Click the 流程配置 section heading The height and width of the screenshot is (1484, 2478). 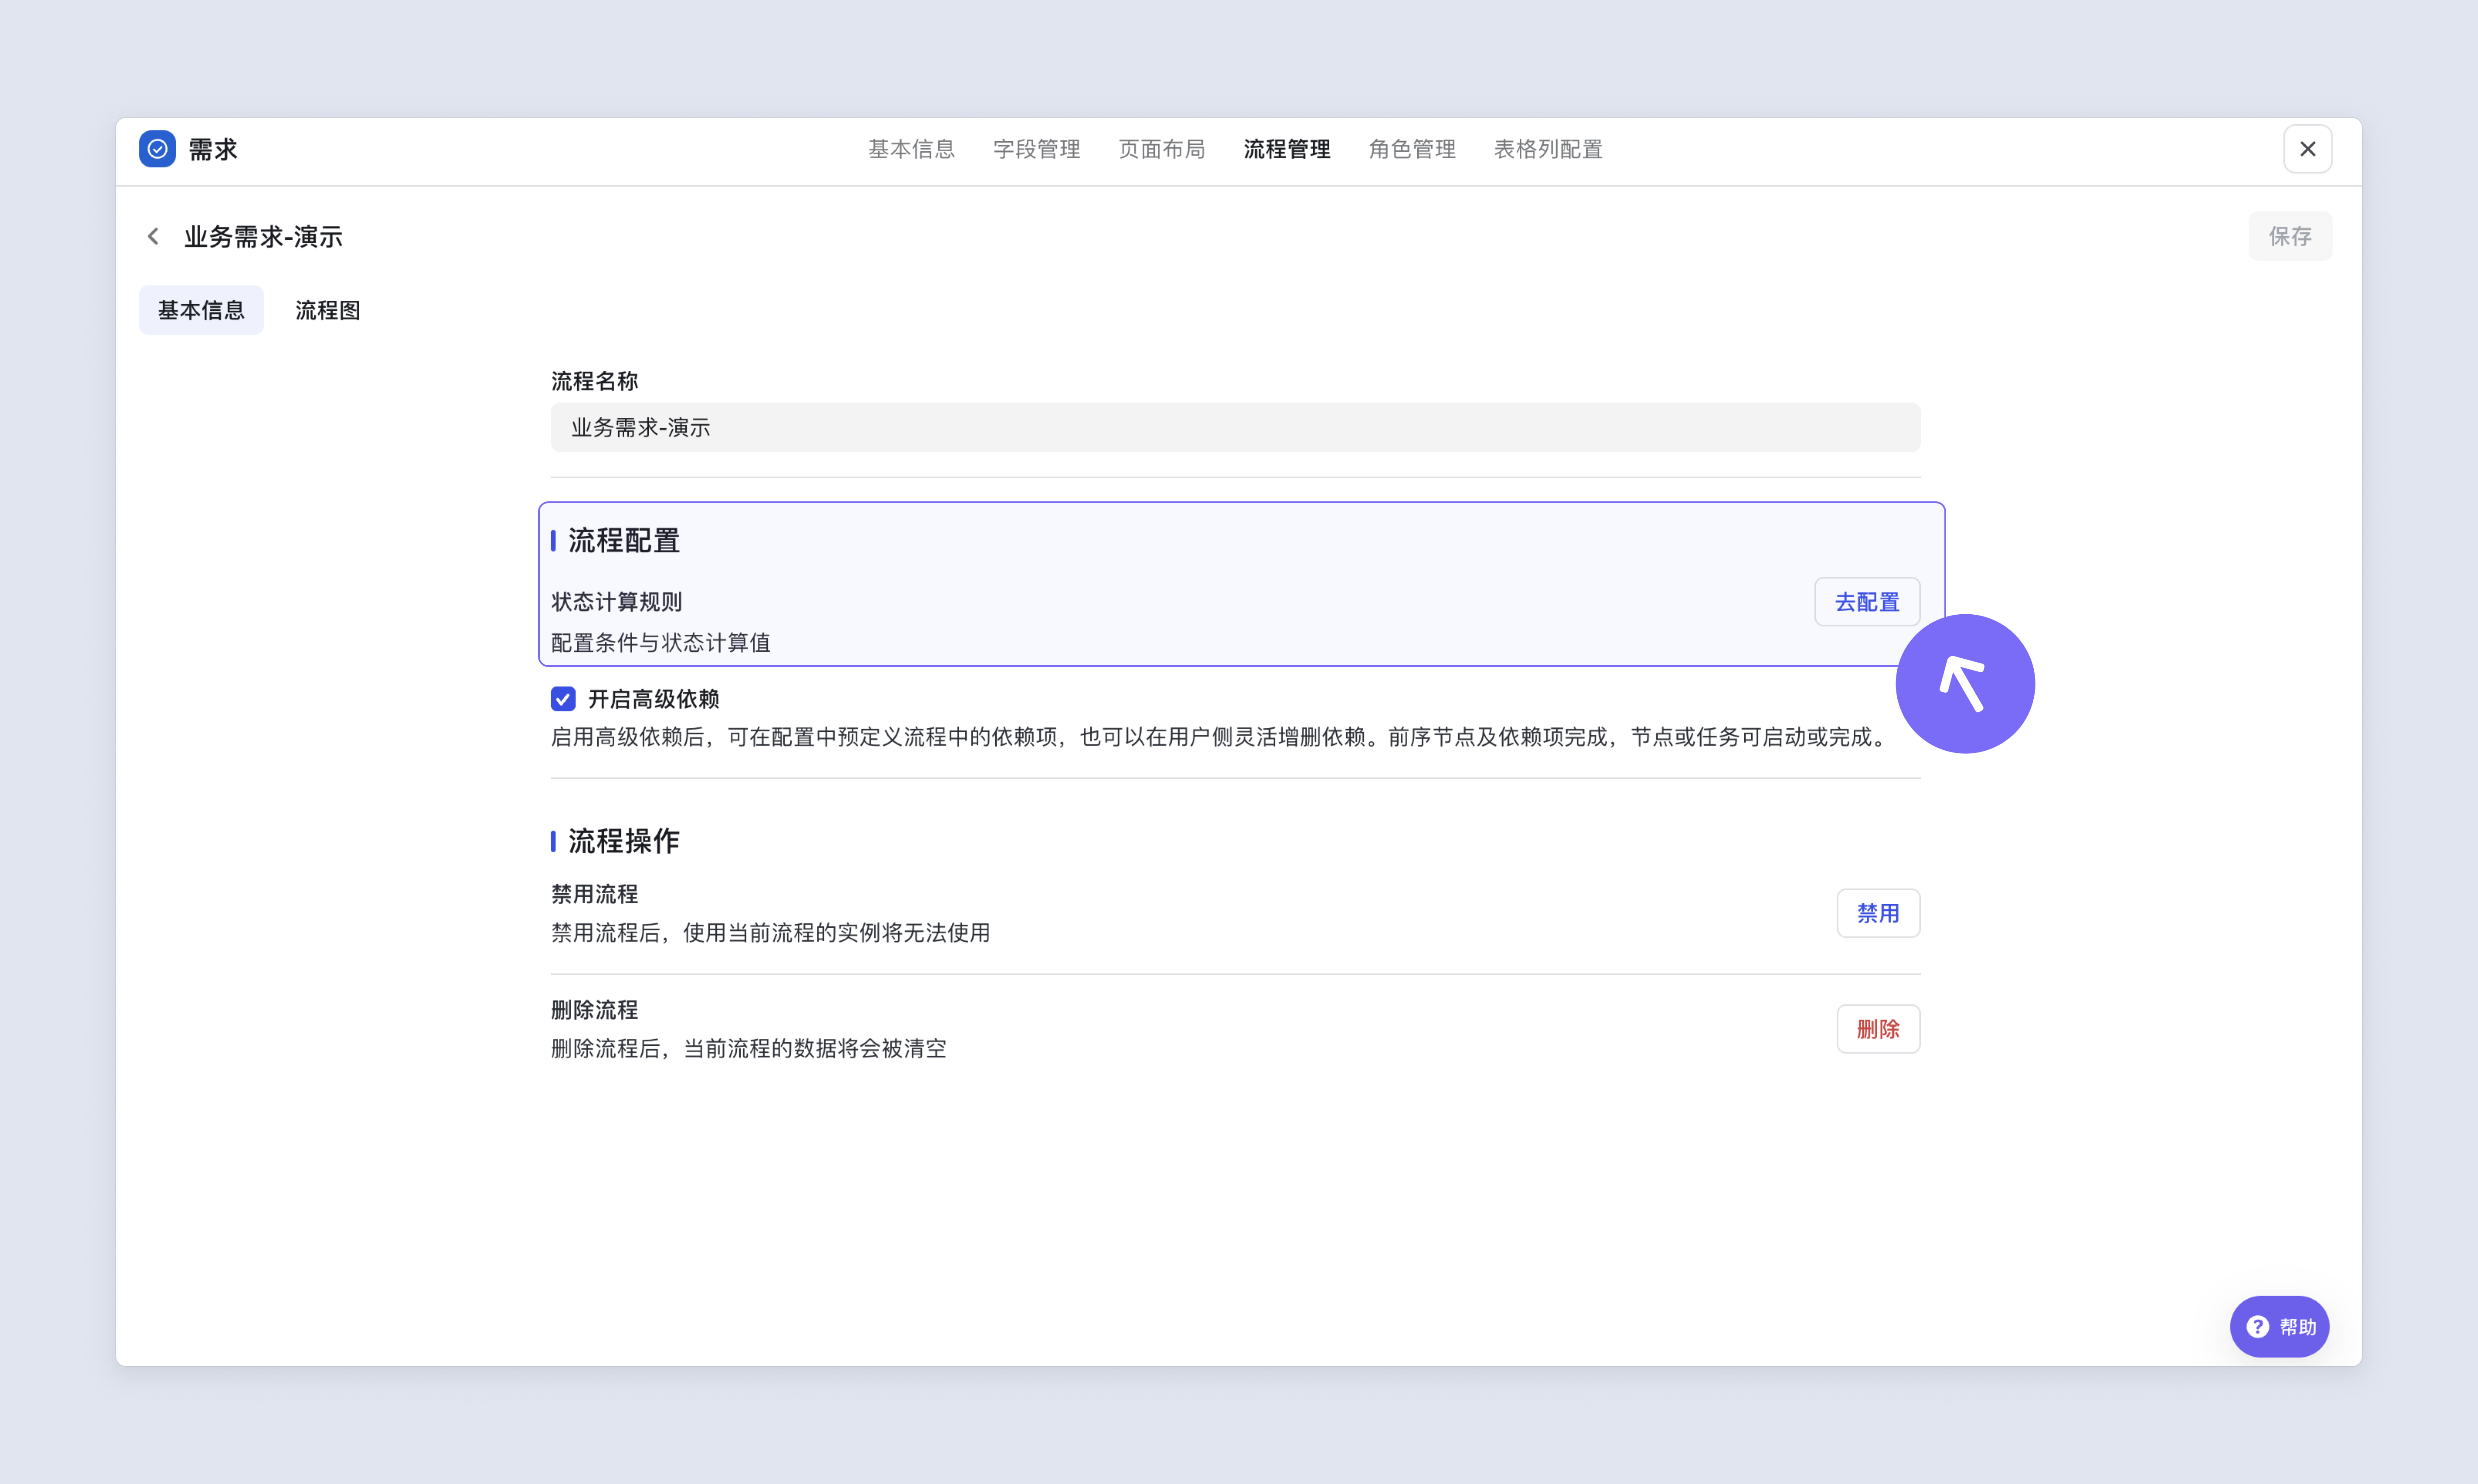pyautogui.click(x=624, y=541)
